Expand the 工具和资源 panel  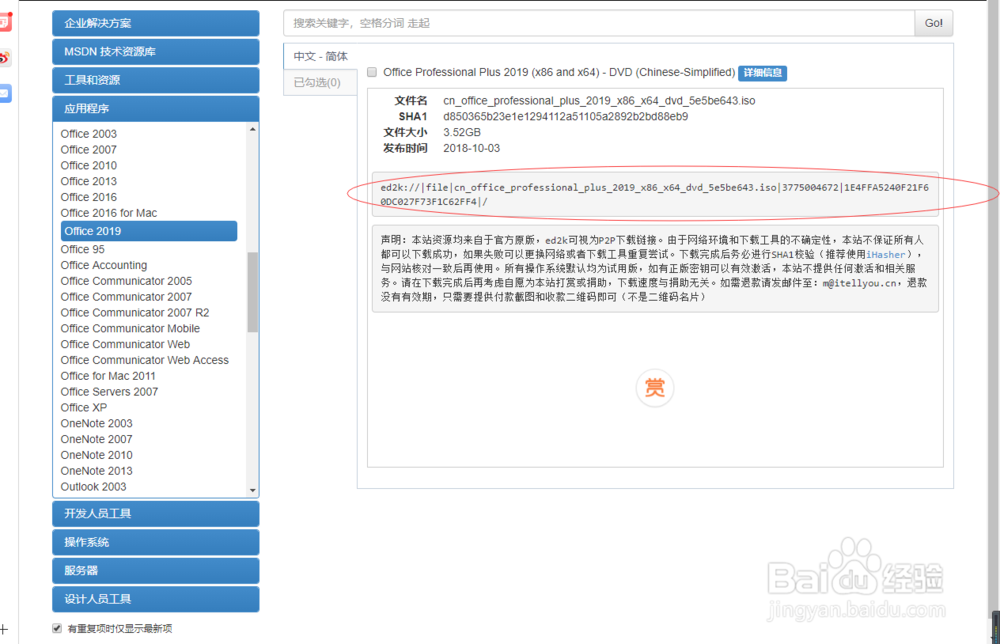point(156,80)
